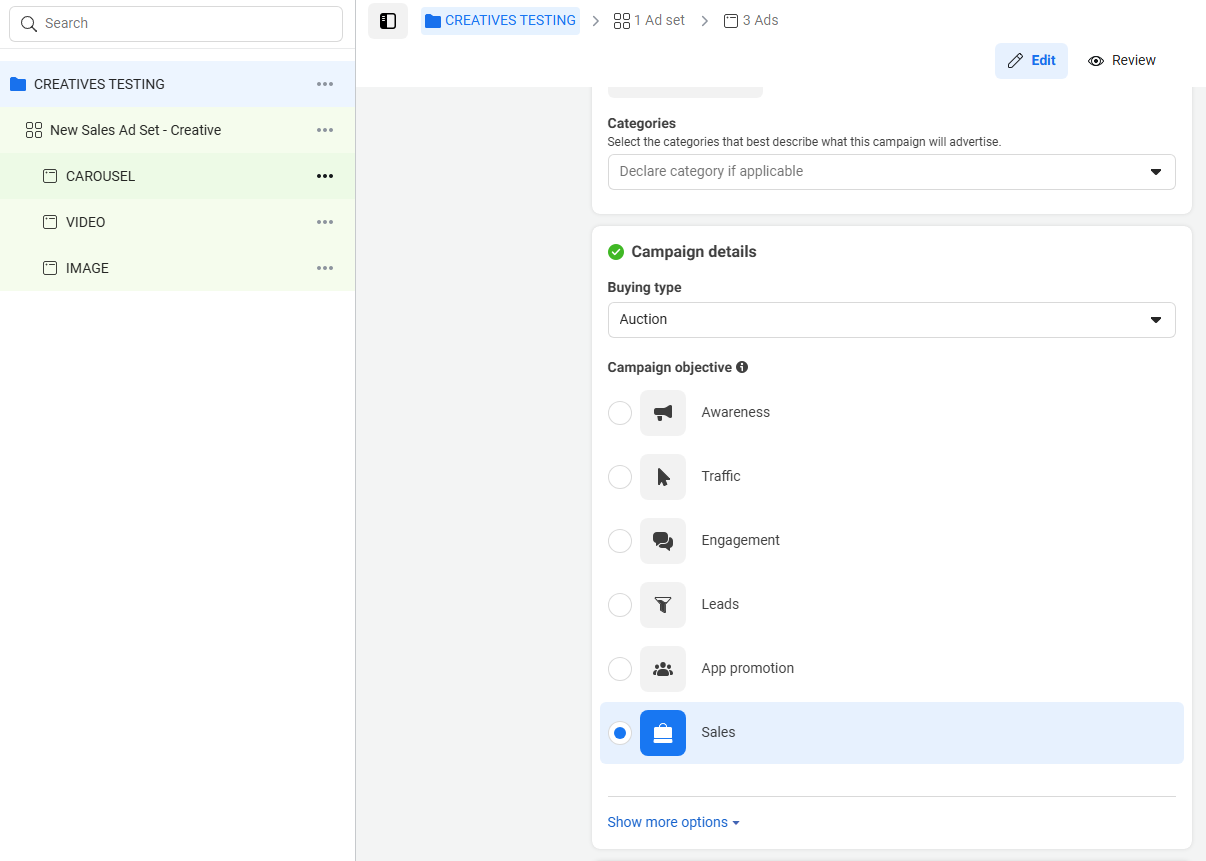The width and height of the screenshot is (1206, 861).
Task: Open the 1 Ad set breadcrumb
Action: click(650, 20)
